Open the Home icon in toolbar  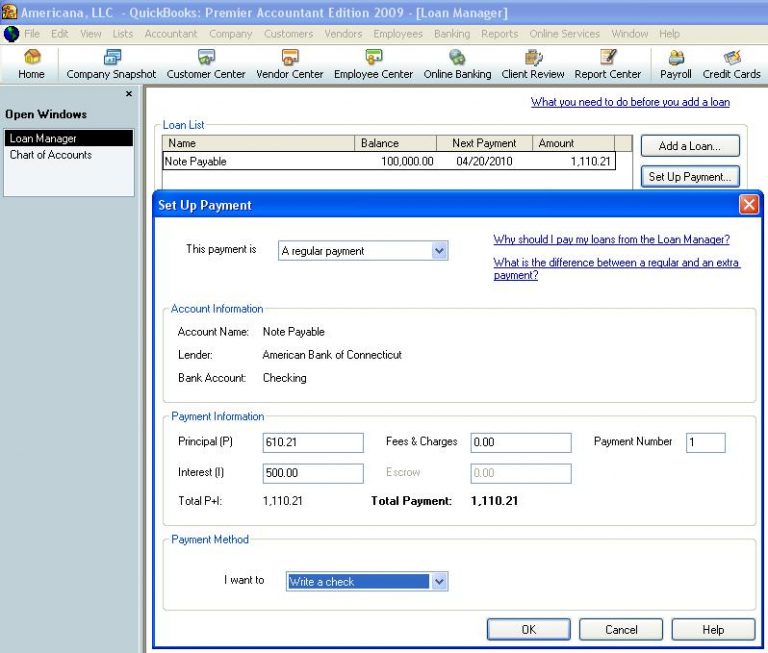click(x=31, y=65)
